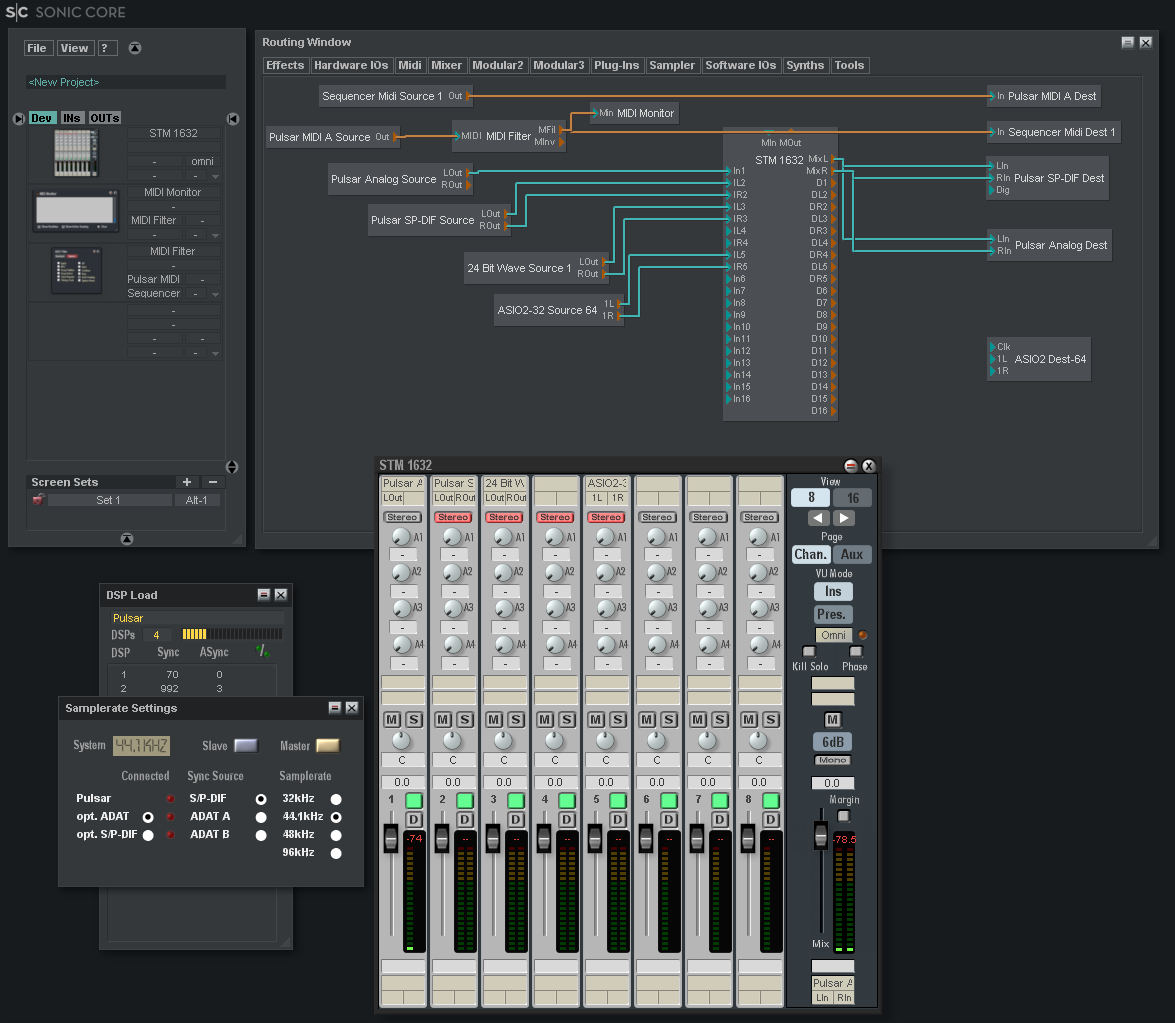Solo channel 6 in STM 1632
This screenshot has width=1175, height=1023.
pos(669,719)
